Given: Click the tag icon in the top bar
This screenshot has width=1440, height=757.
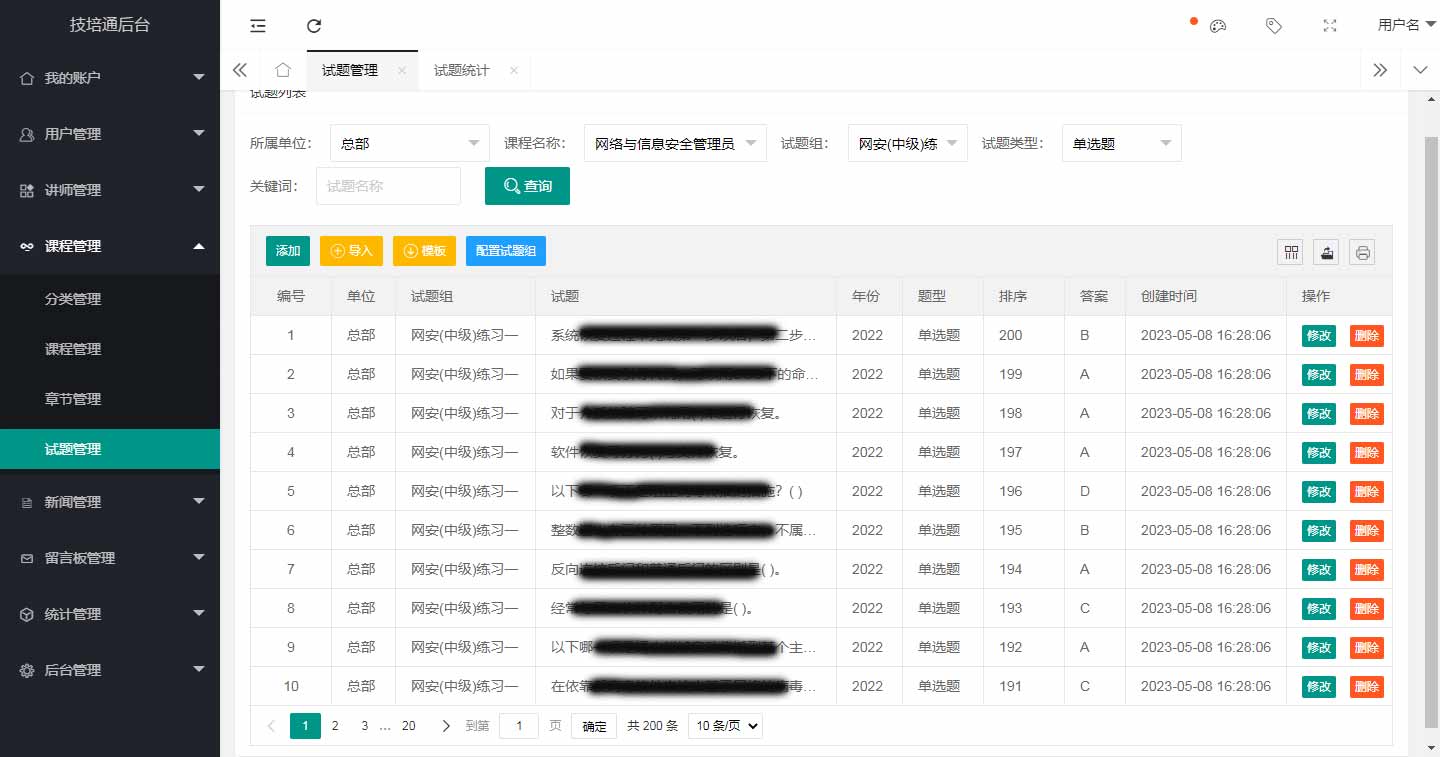Looking at the screenshot, I should [x=1273, y=25].
